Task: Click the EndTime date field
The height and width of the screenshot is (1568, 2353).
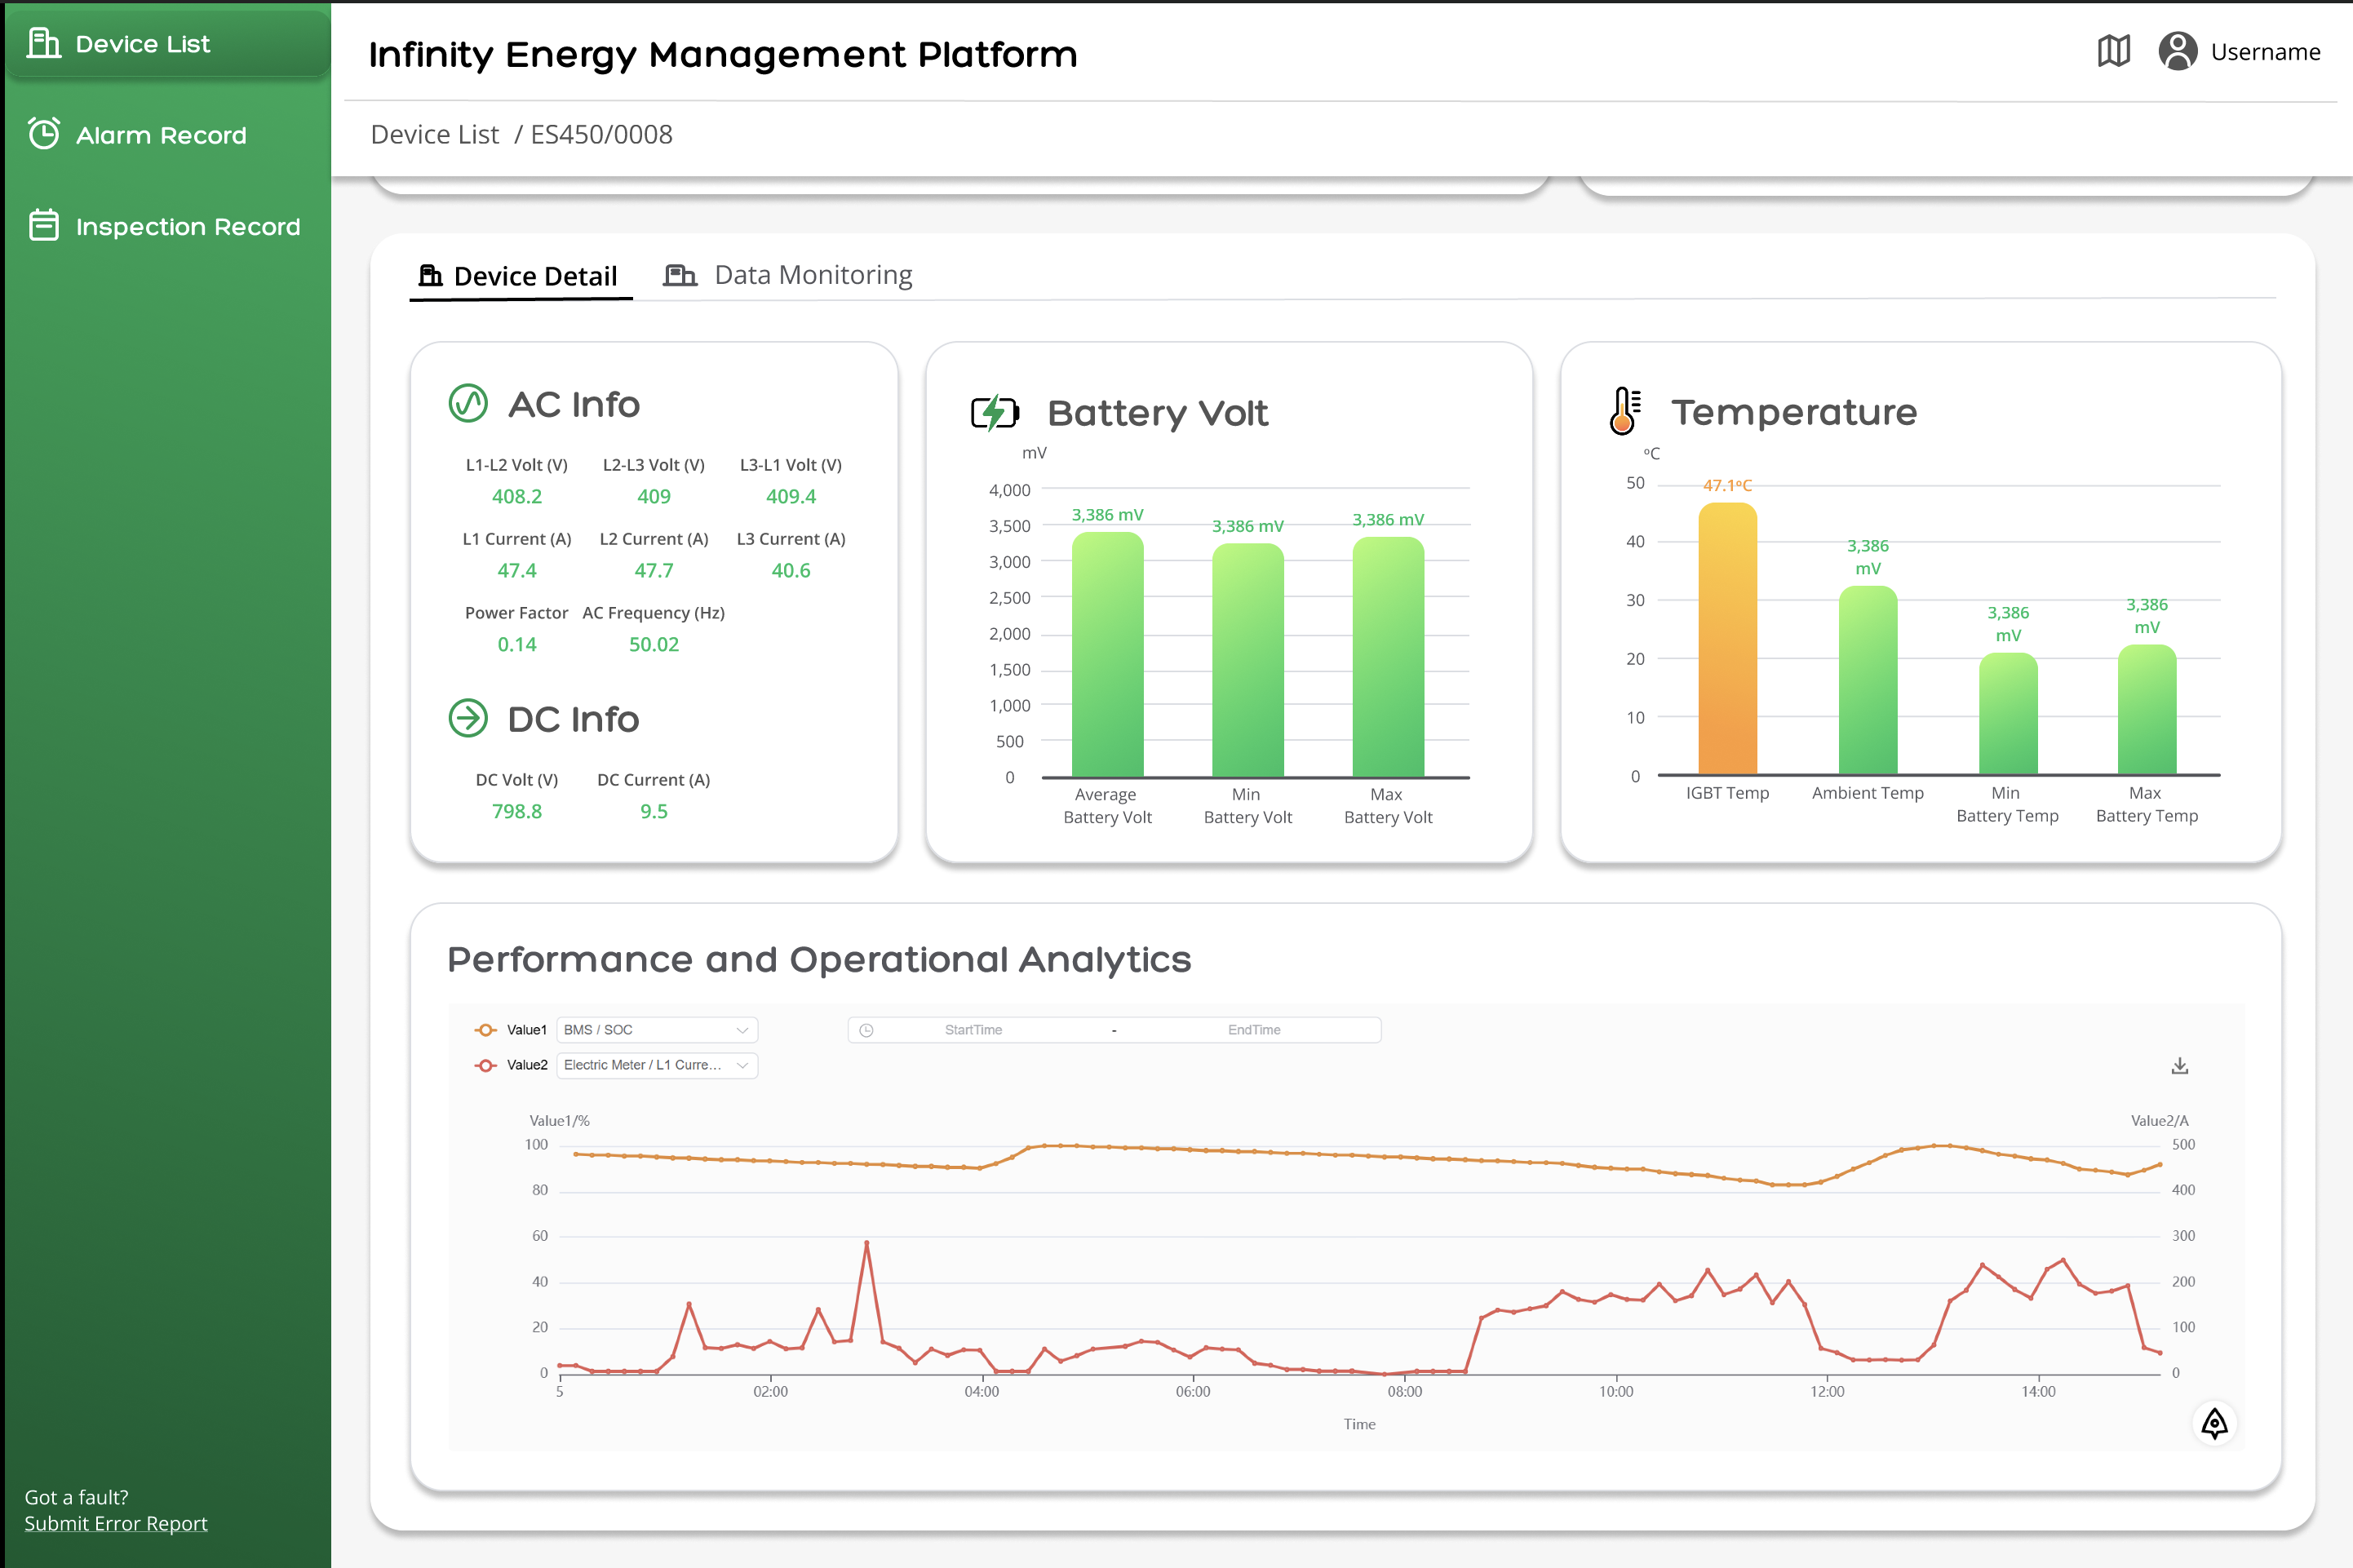Action: click(x=1254, y=1030)
